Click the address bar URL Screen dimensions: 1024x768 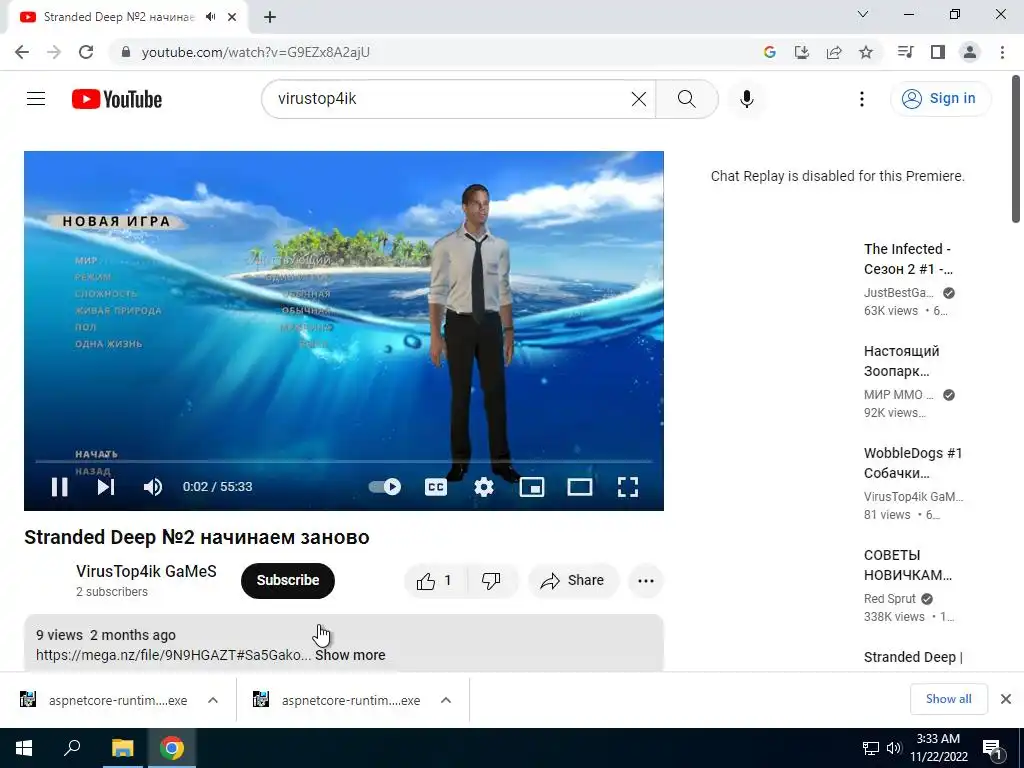[x=255, y=52]
